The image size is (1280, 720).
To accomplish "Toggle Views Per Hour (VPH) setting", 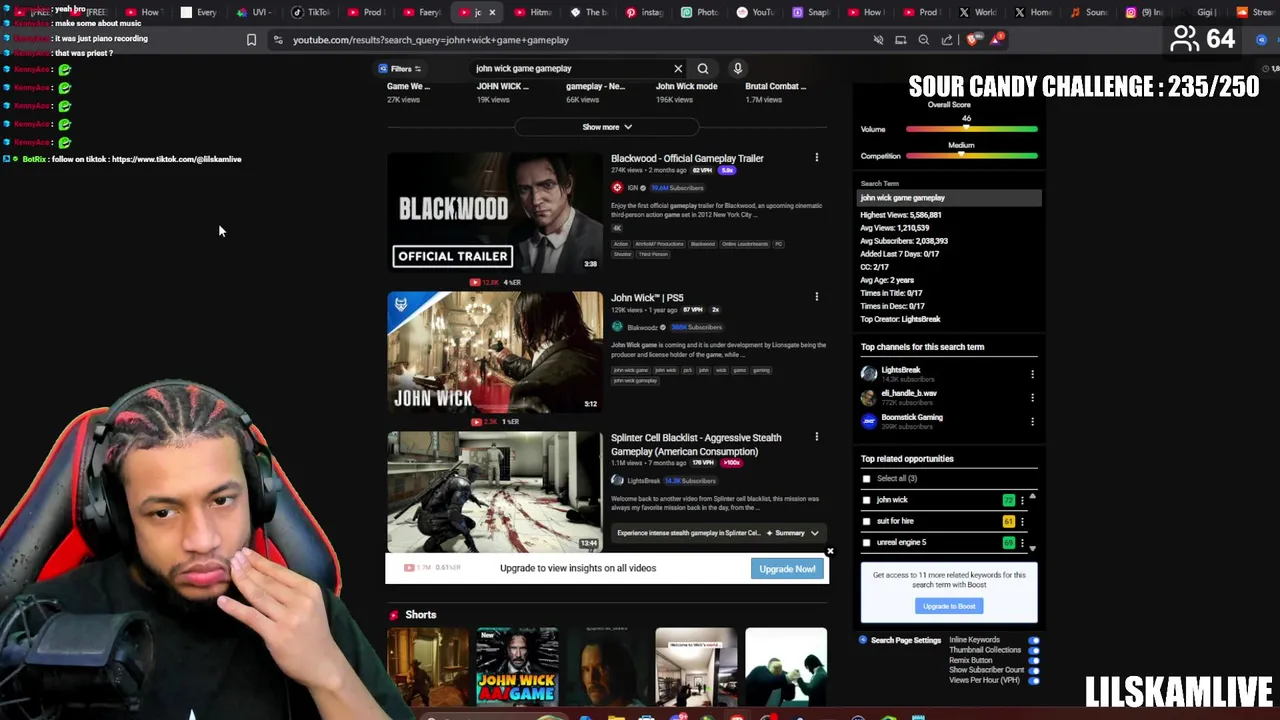I will (1033, 680).
